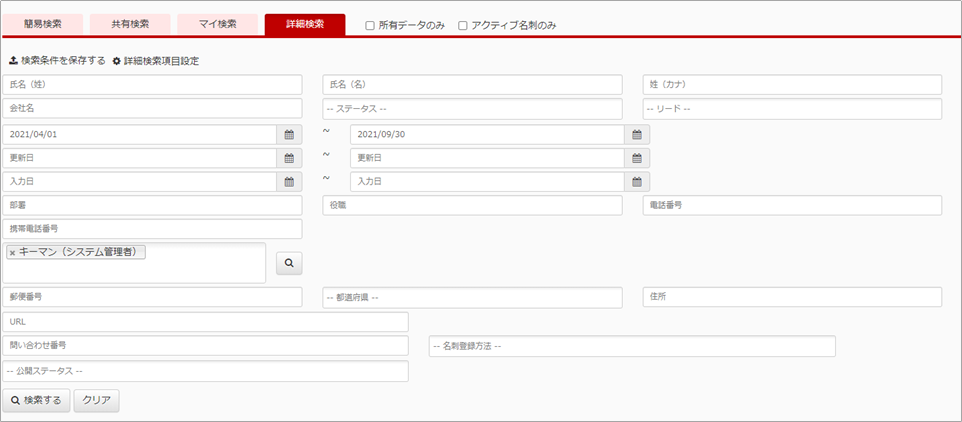Focus the 役職 input field
The image size is (962, 422).
472,205
